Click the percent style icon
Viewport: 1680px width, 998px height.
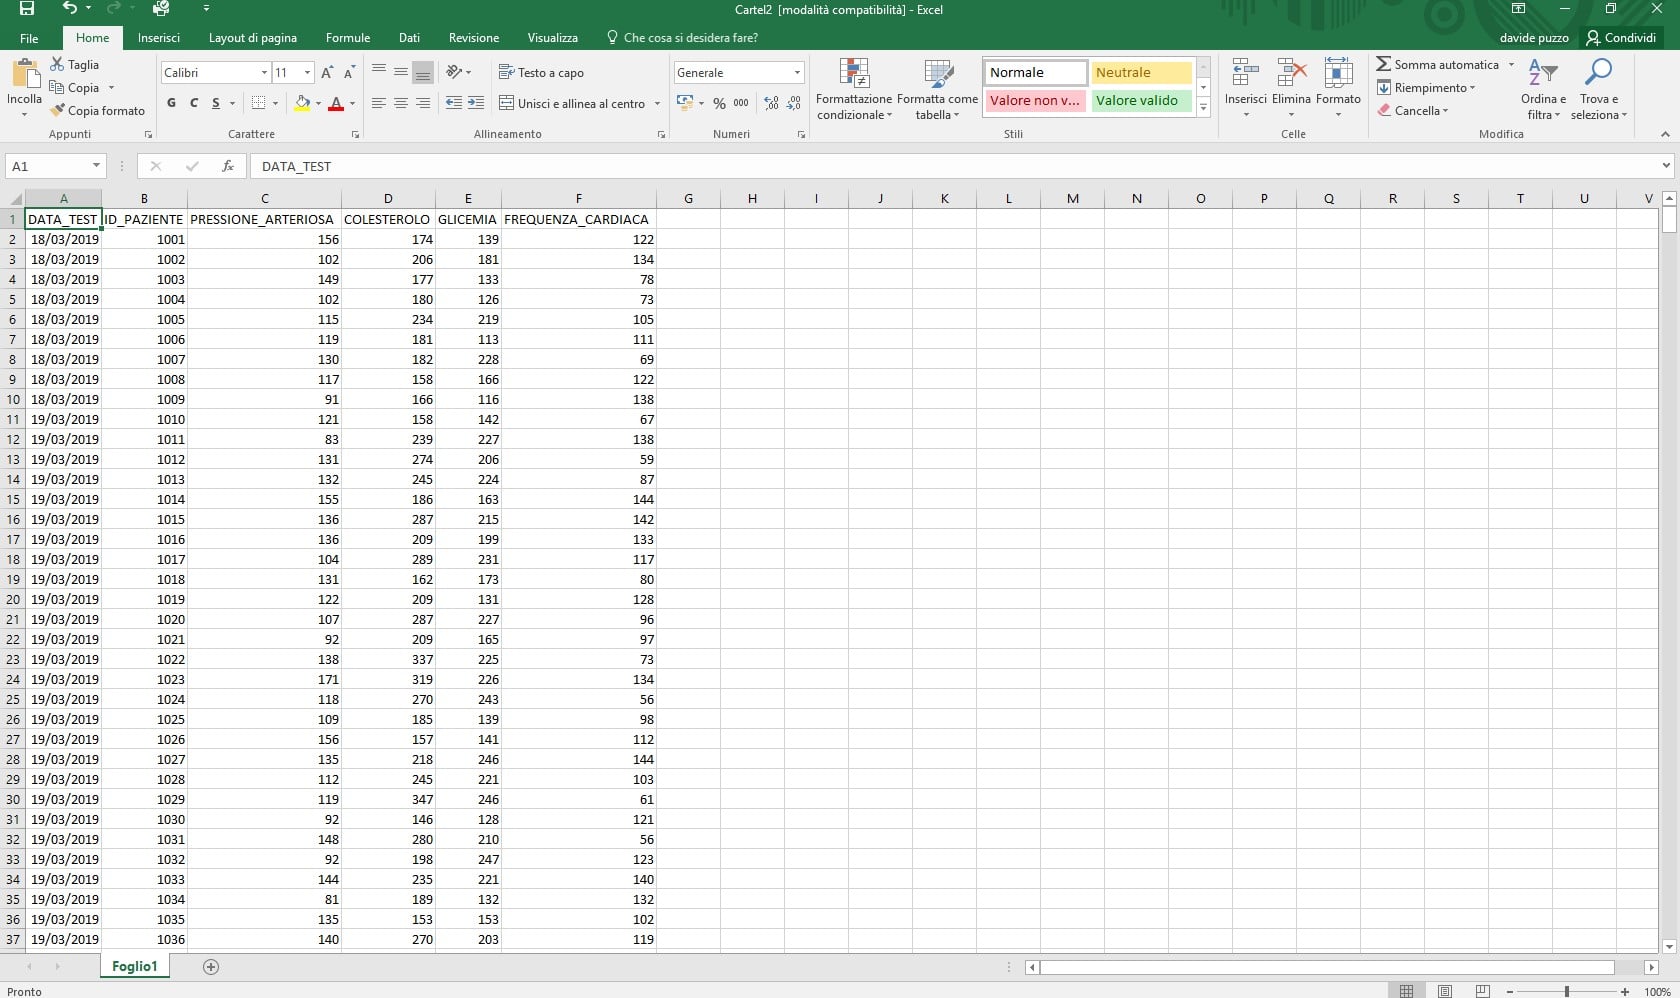coord(719,103)
